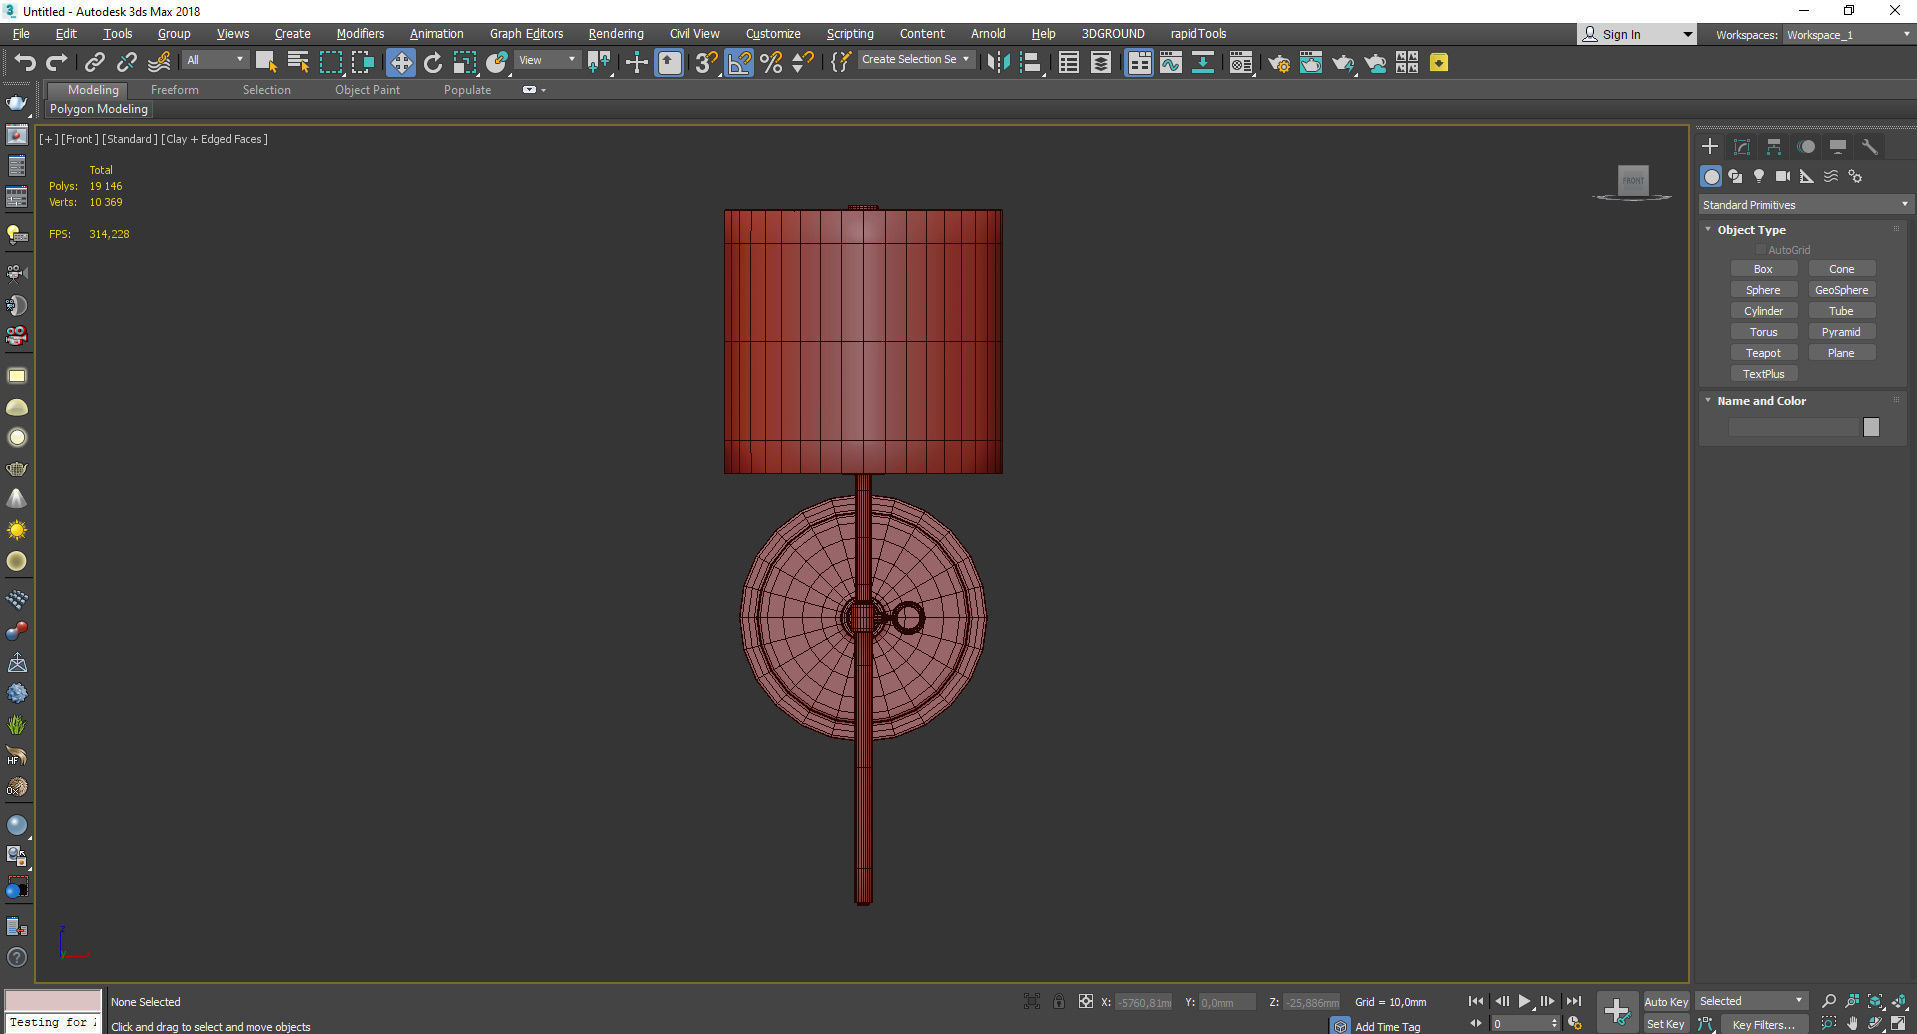1917x1034 pixels.
Task: Click the TextPlus button
Action: (1763, 374)
